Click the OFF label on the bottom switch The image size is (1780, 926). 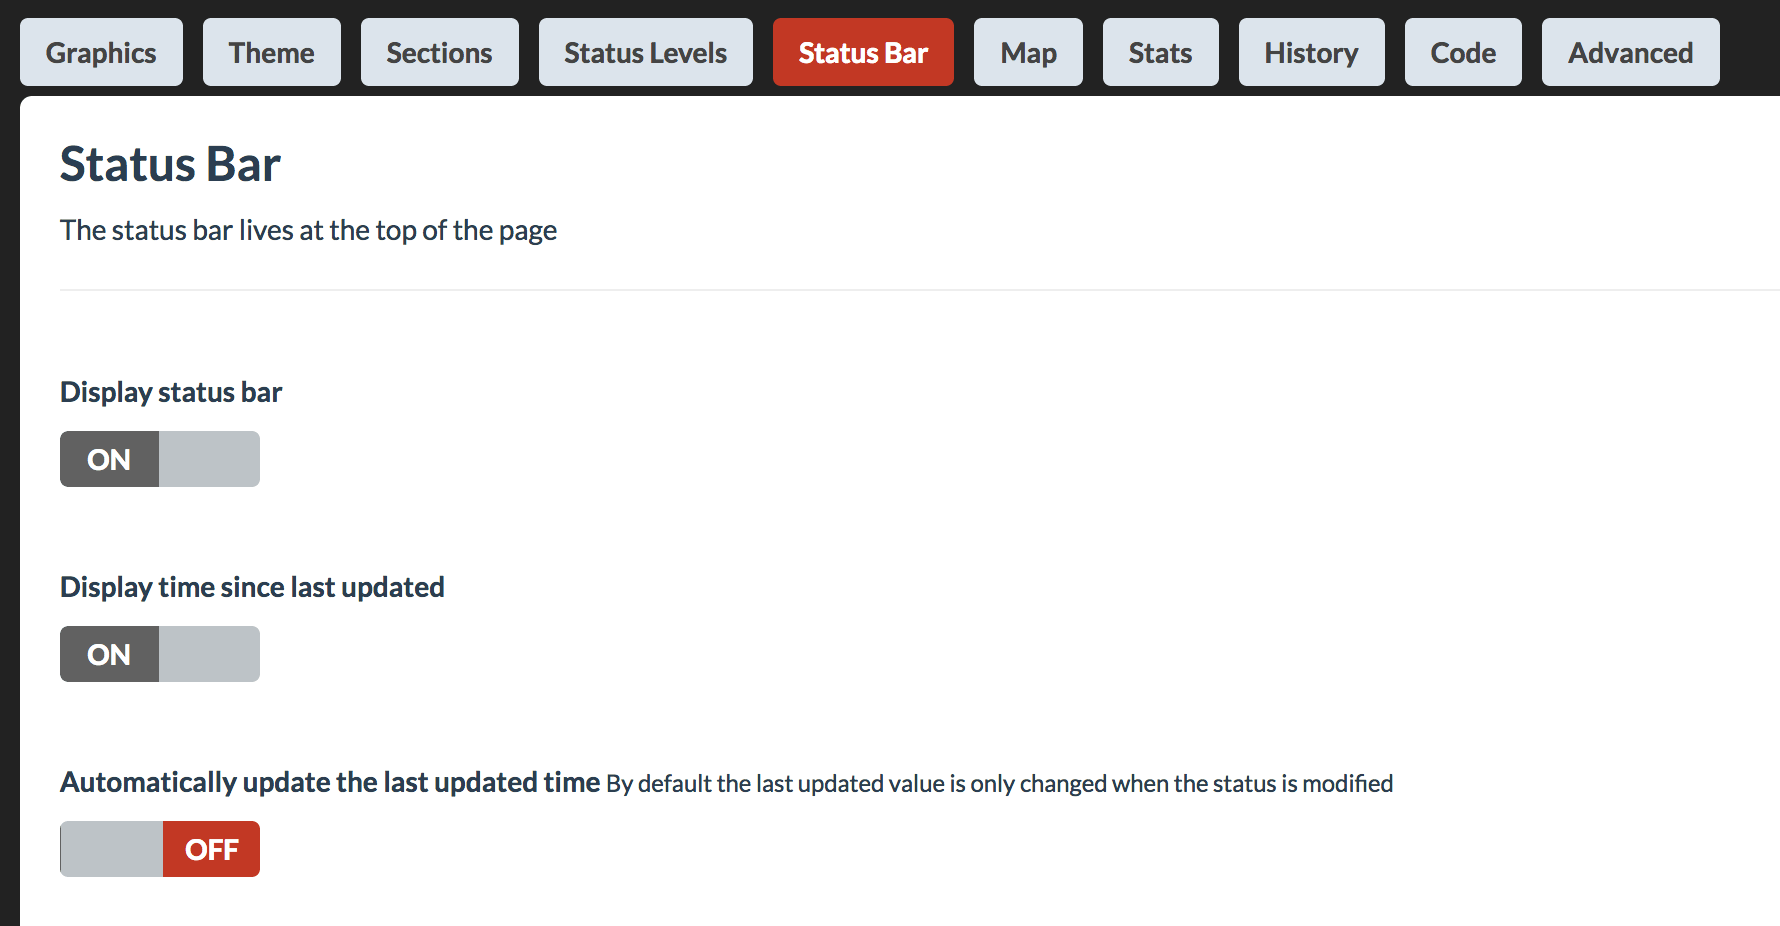(x=211, y=849)
